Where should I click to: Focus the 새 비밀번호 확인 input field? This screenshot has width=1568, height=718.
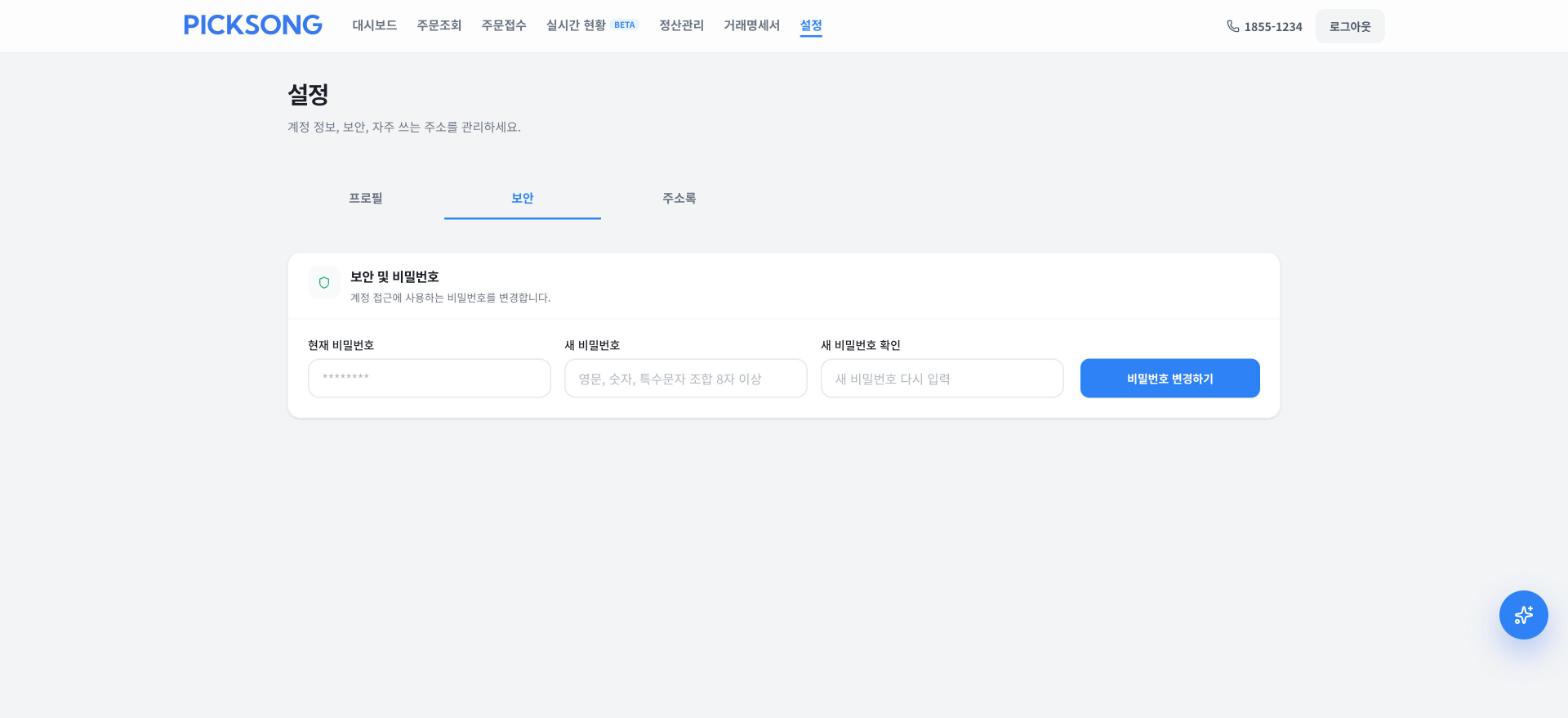pos(942,378)
